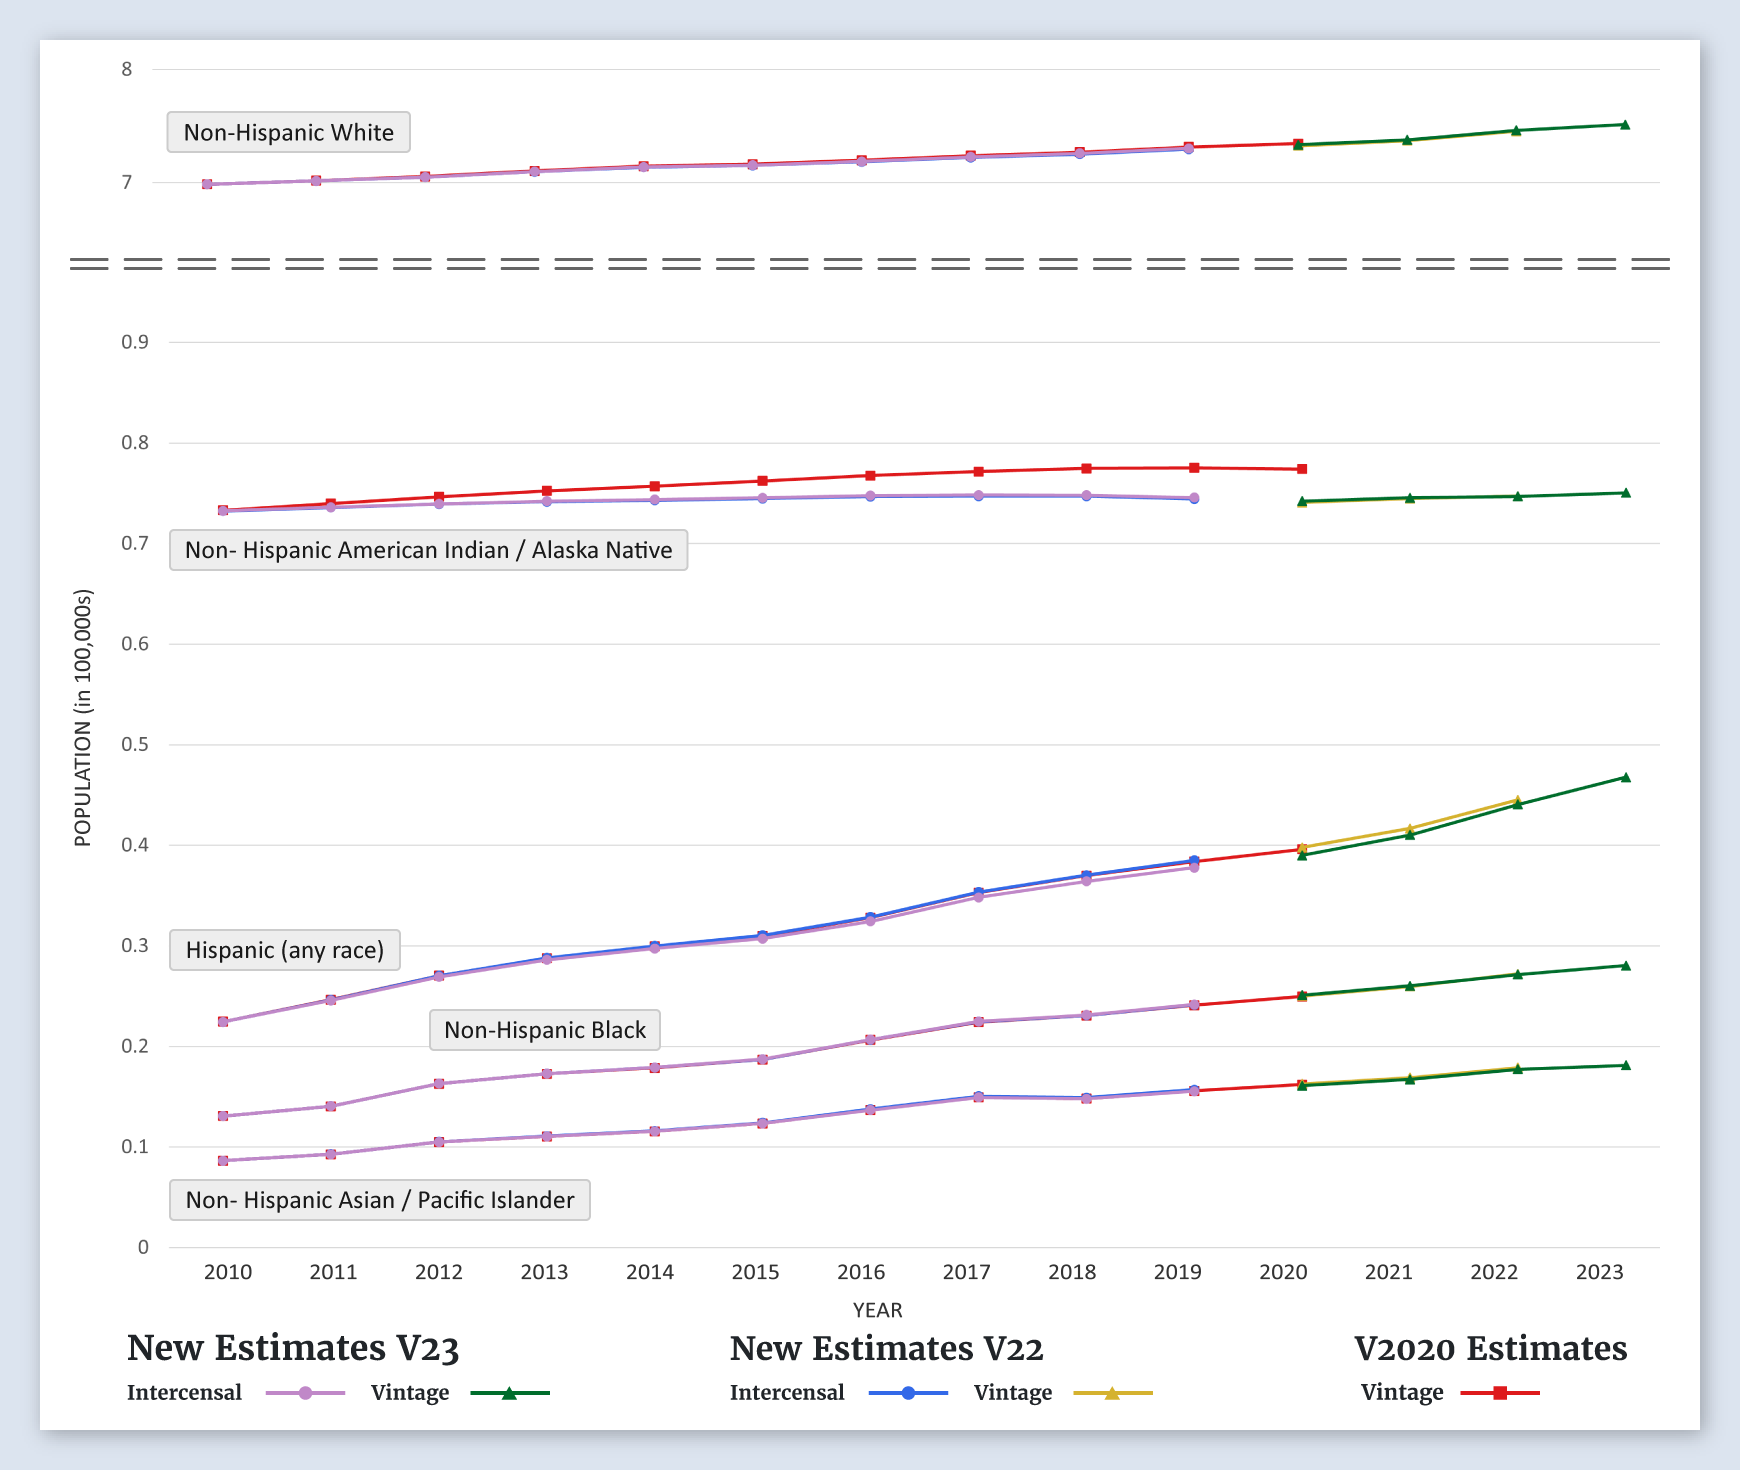Toggle the Intercensal label under New Estimates V23
Screen dimensions: 1740x1470
click(x=184, y=1393)
